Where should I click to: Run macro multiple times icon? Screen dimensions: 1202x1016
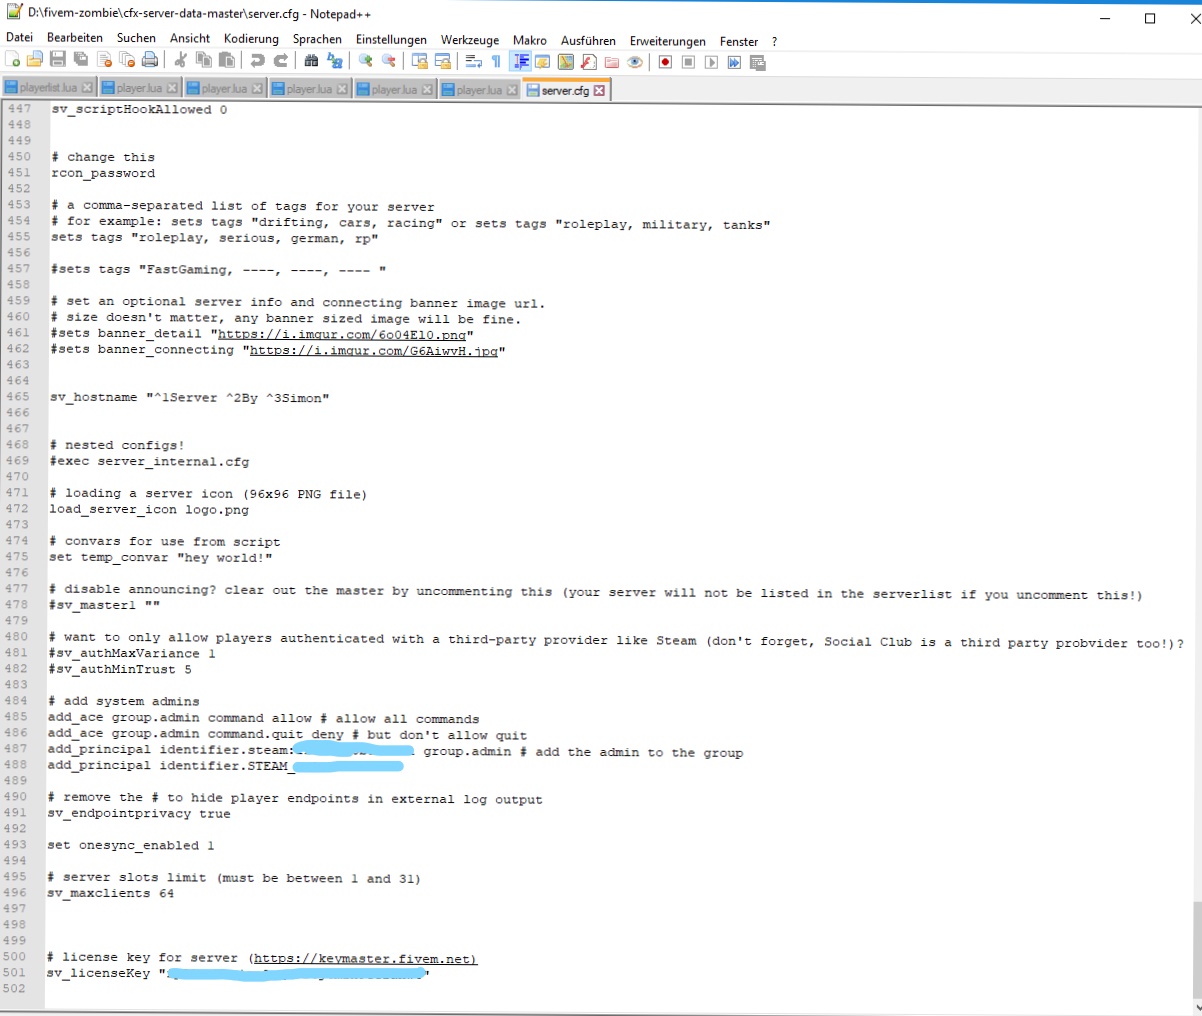tap(734, 61)
